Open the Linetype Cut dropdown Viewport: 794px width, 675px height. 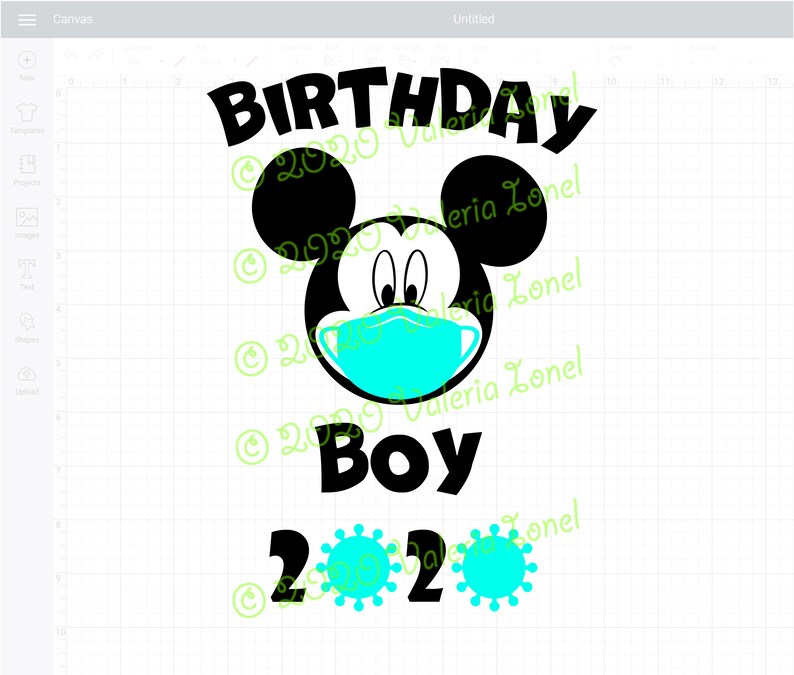tap(146, 62)
